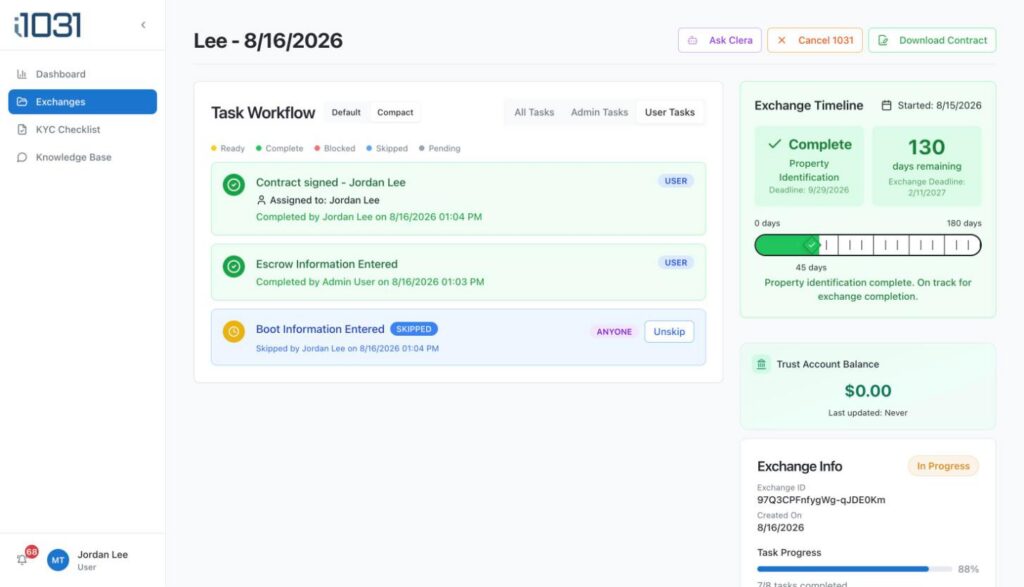Click the 88% progress value
Screen dimensions: 1024x587
(x=968, y=569)
